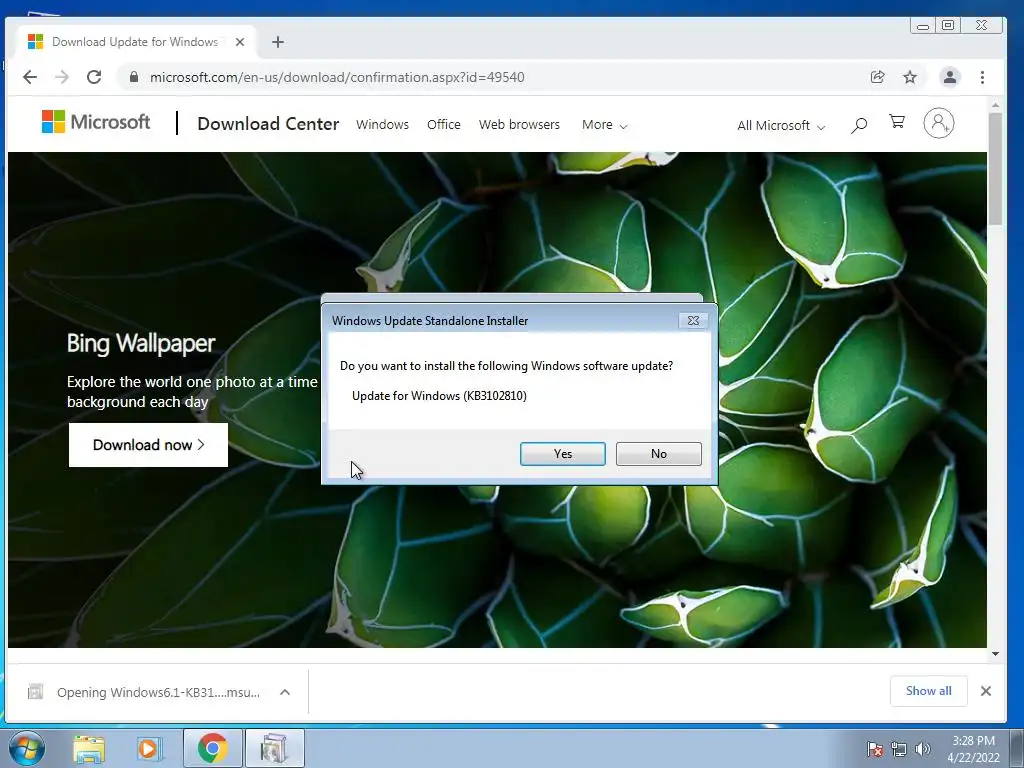Click the Bing Wallpaper heading
The height and width of the screenshot is (768, 1024).
point(141,343)
